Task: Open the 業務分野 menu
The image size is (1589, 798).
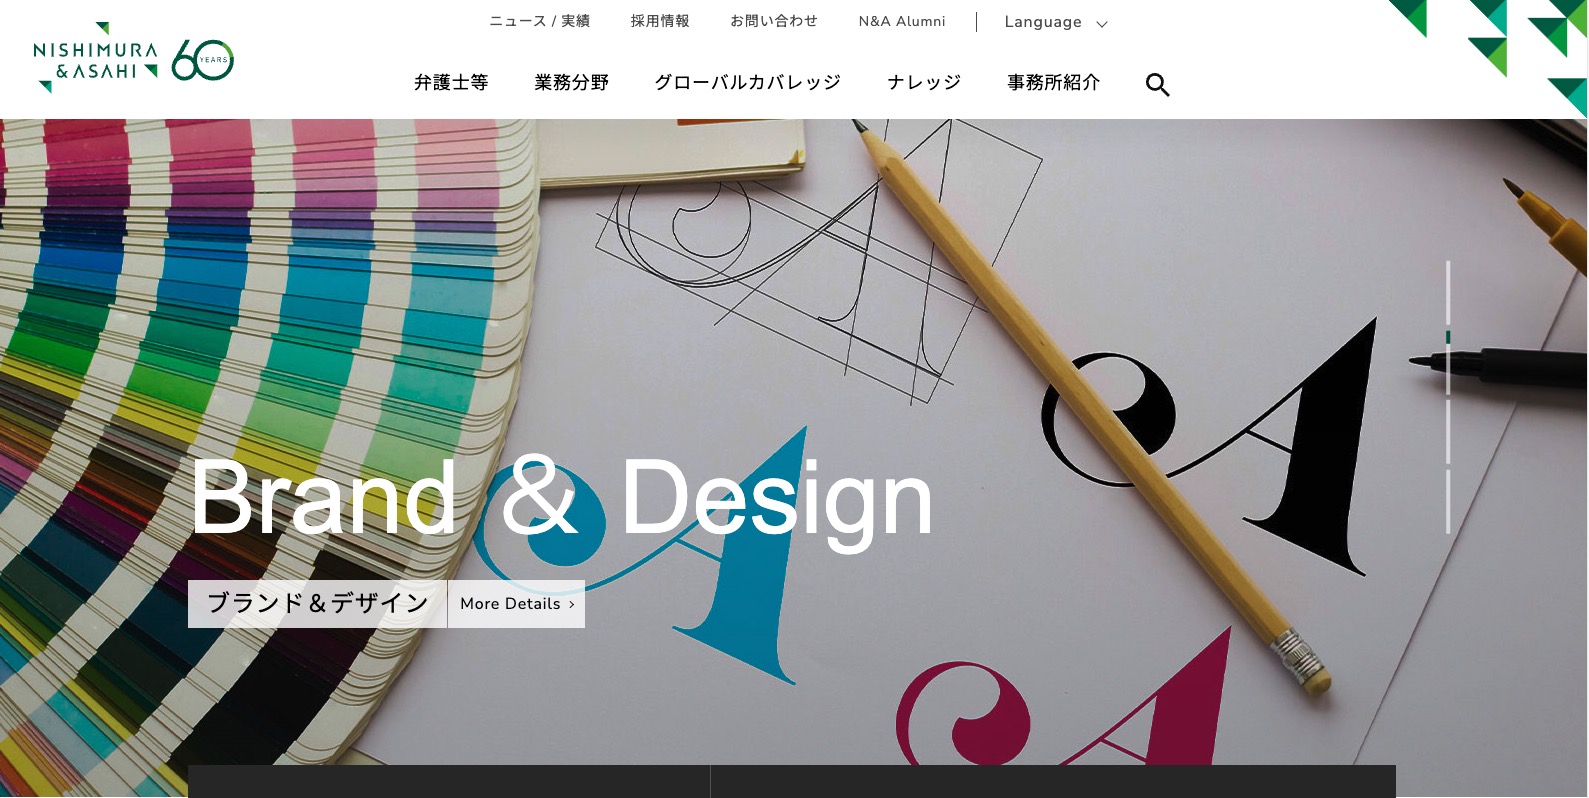Action: click(572, 83)
